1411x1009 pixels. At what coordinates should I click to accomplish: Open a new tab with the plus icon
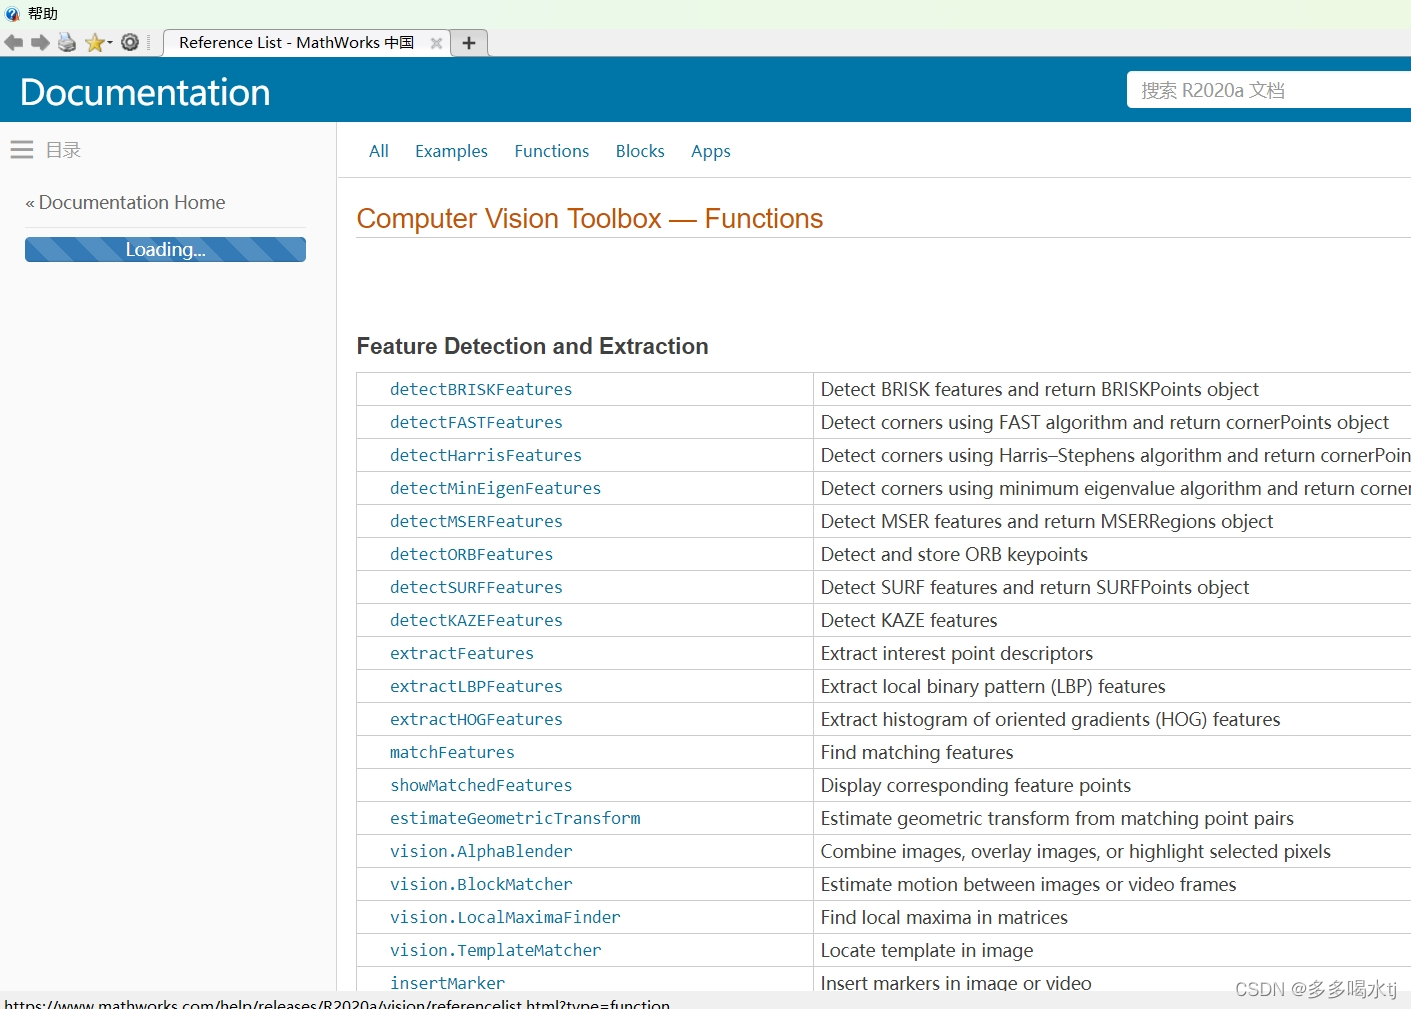468,42
